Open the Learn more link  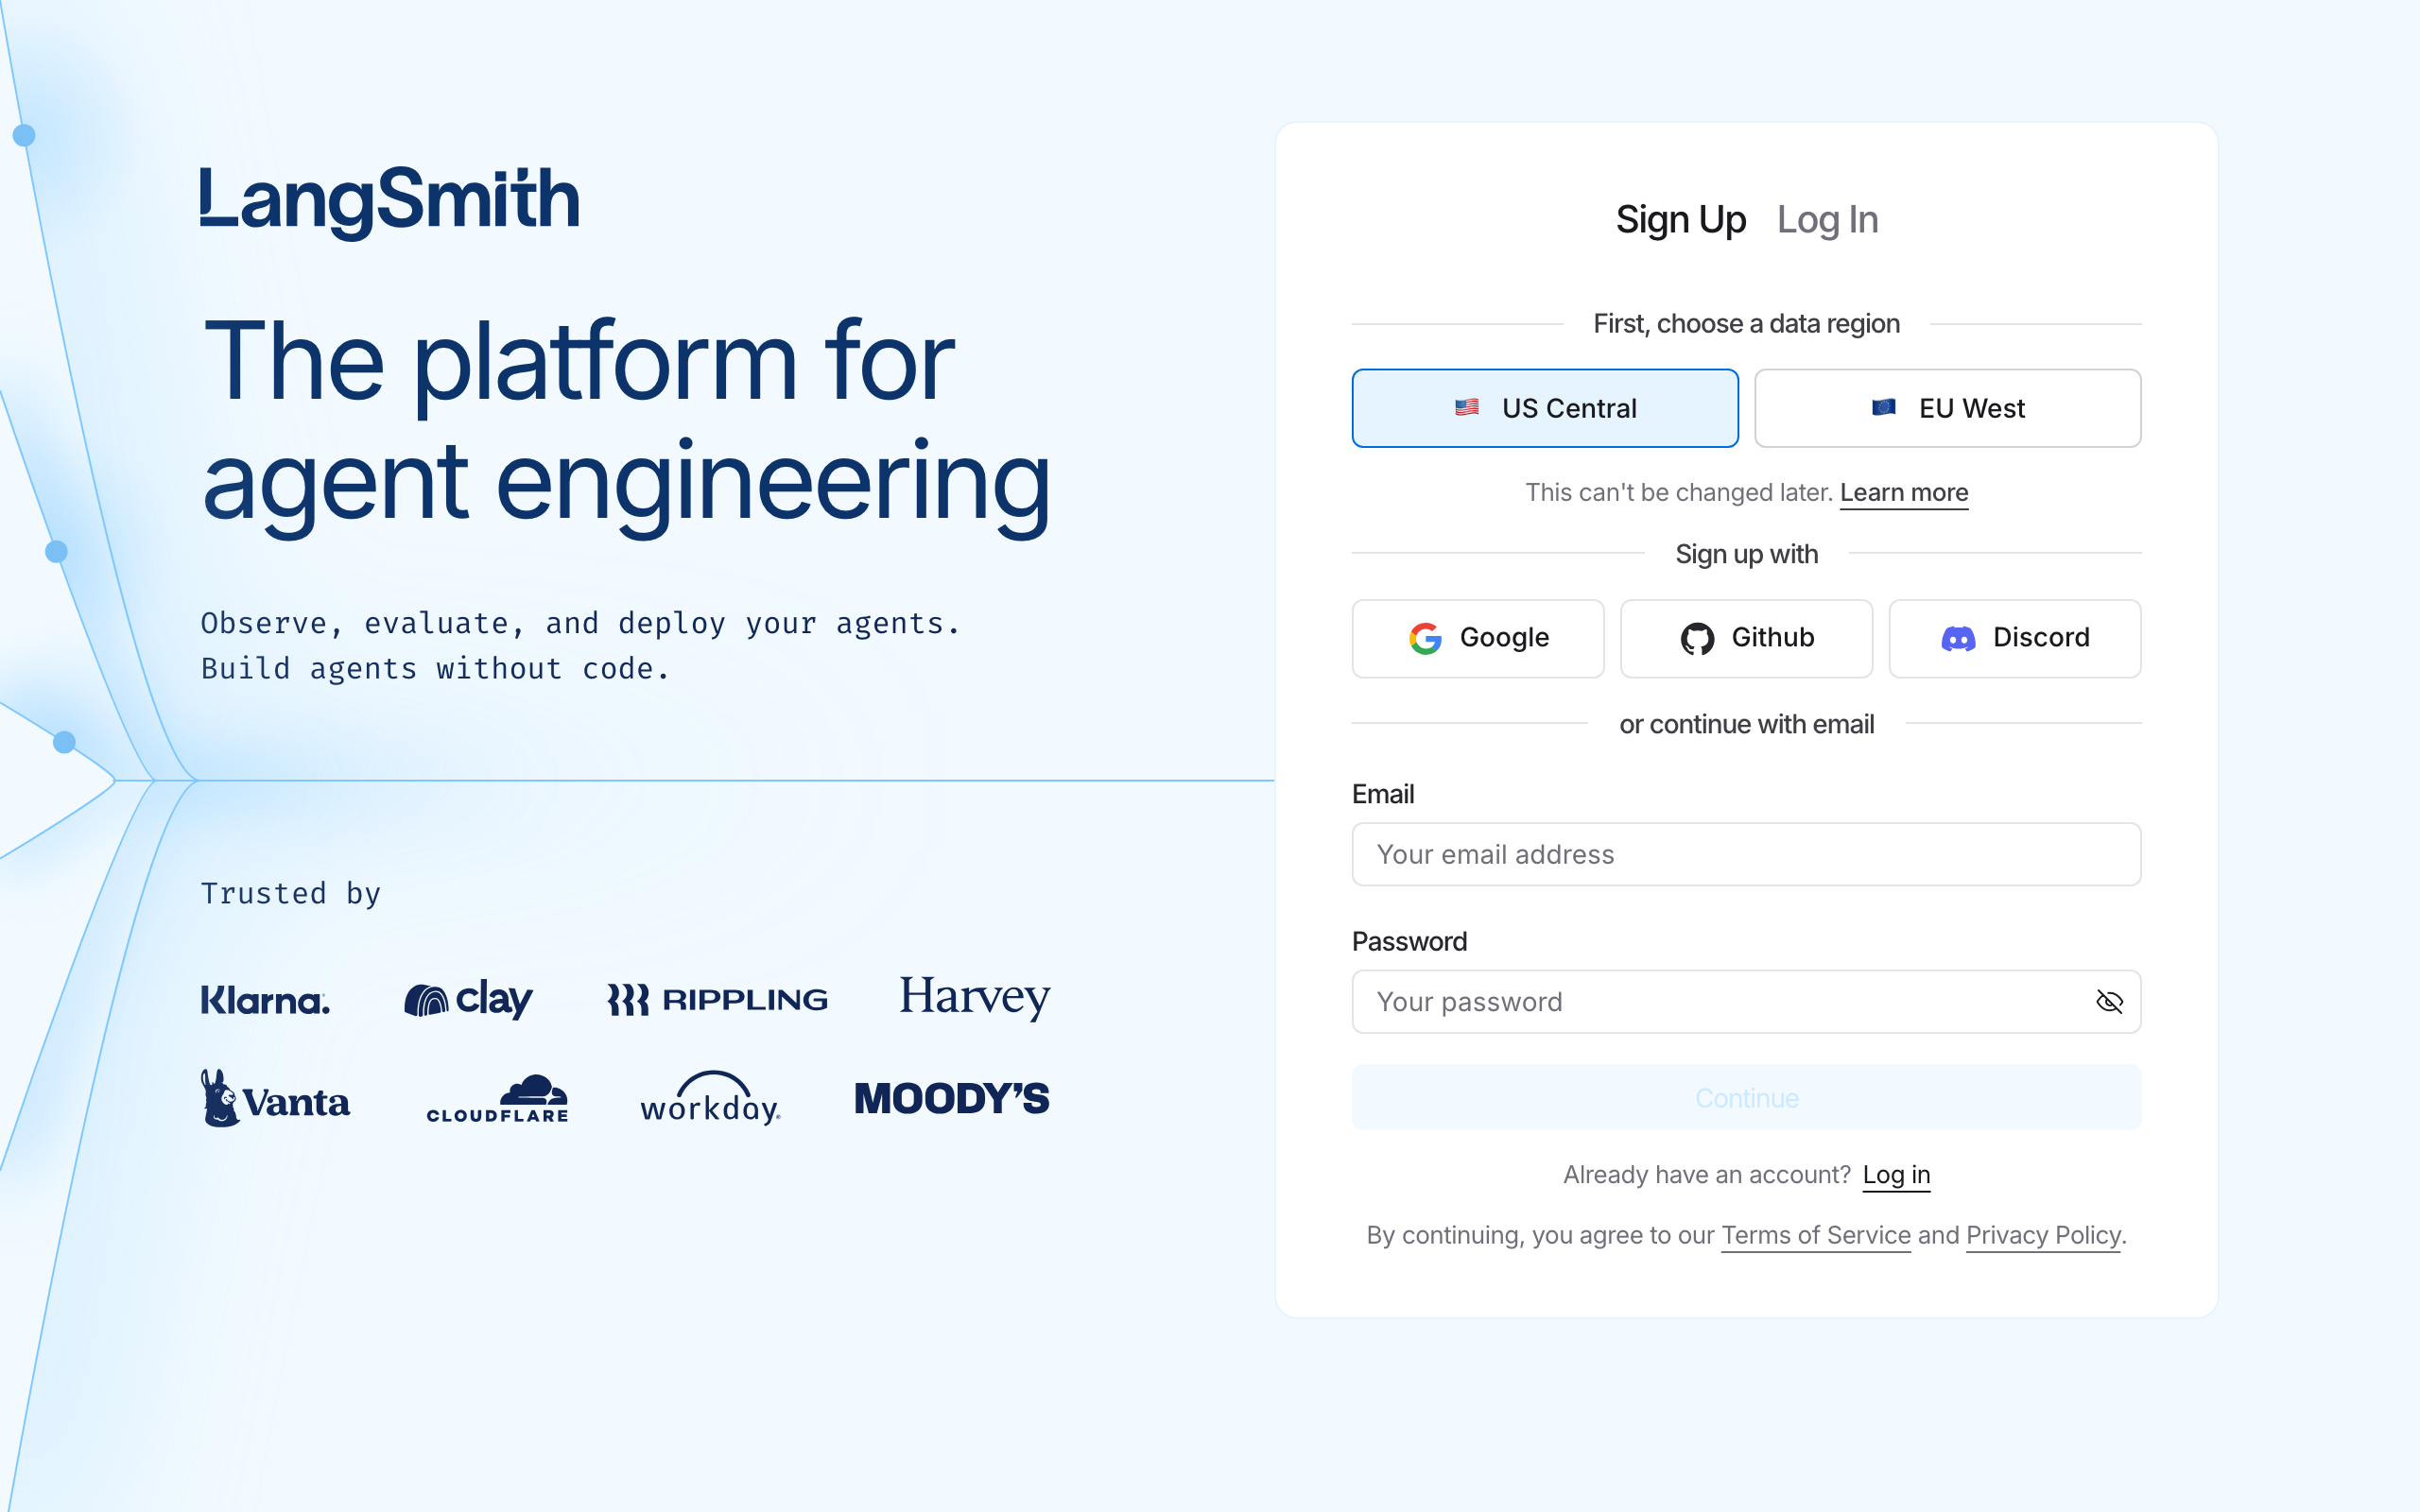pyautogui.click(x=1903, y=493)
